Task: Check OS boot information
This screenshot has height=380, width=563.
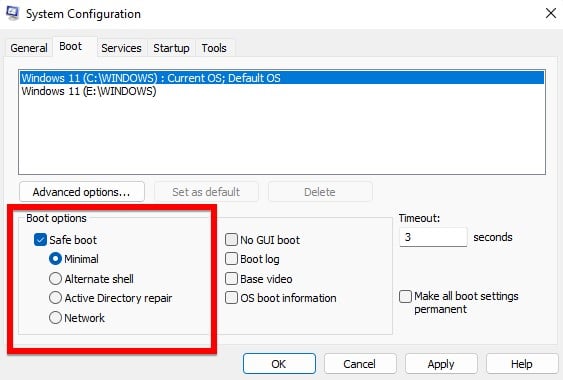Action: pyautogui.click(x=231, y=298)
